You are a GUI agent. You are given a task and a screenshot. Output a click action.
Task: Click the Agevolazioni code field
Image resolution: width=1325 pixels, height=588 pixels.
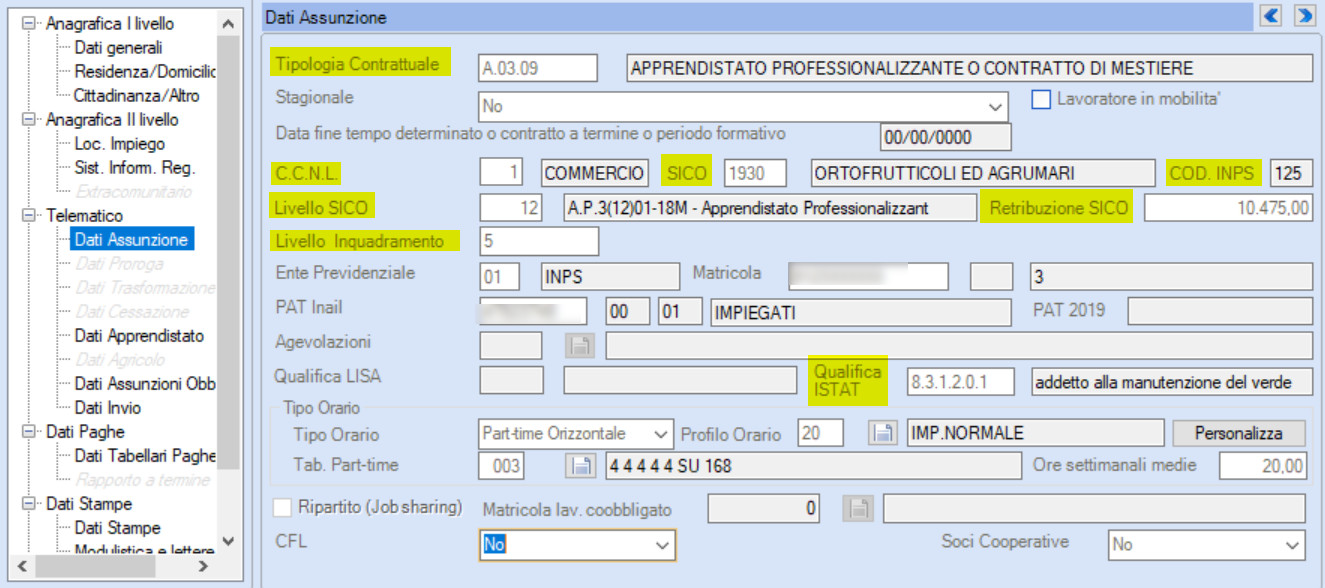pyautogui.click(x=511, y=346)
